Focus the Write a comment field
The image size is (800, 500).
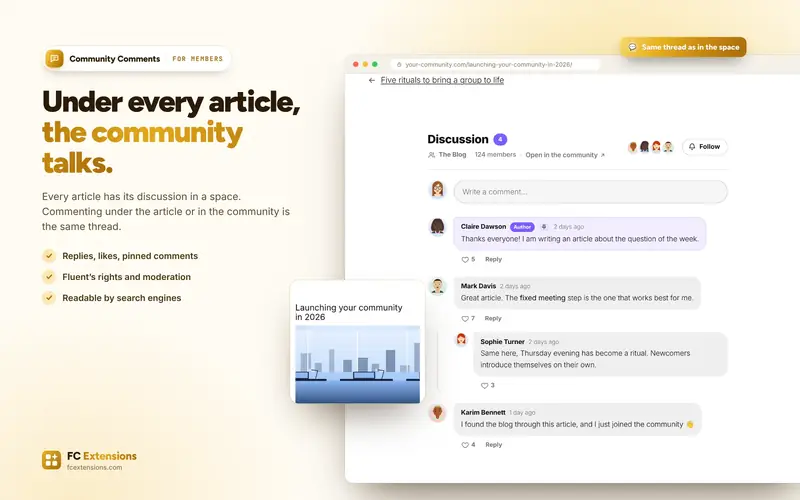click(x=590, y=192)
